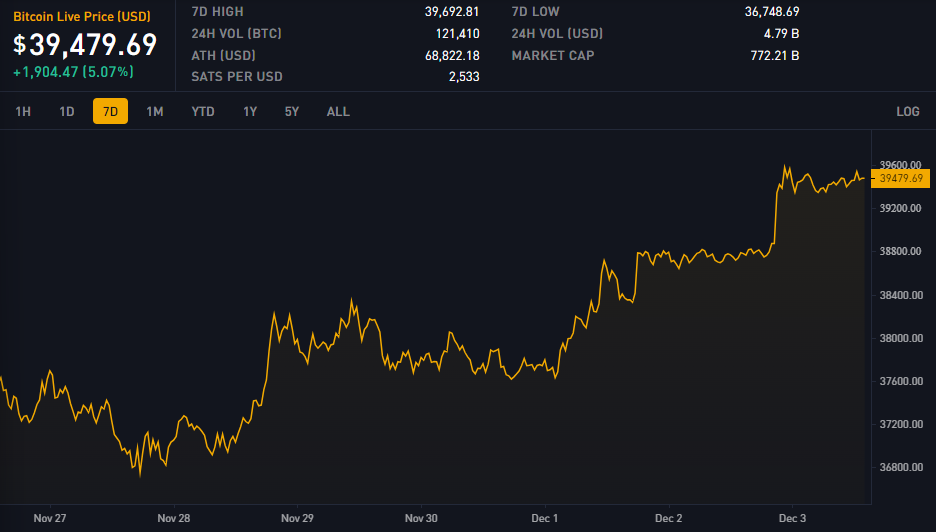Screen dimensions: 936x532
Task: Switch chart to 1D range
Action: tap(67, 112)
